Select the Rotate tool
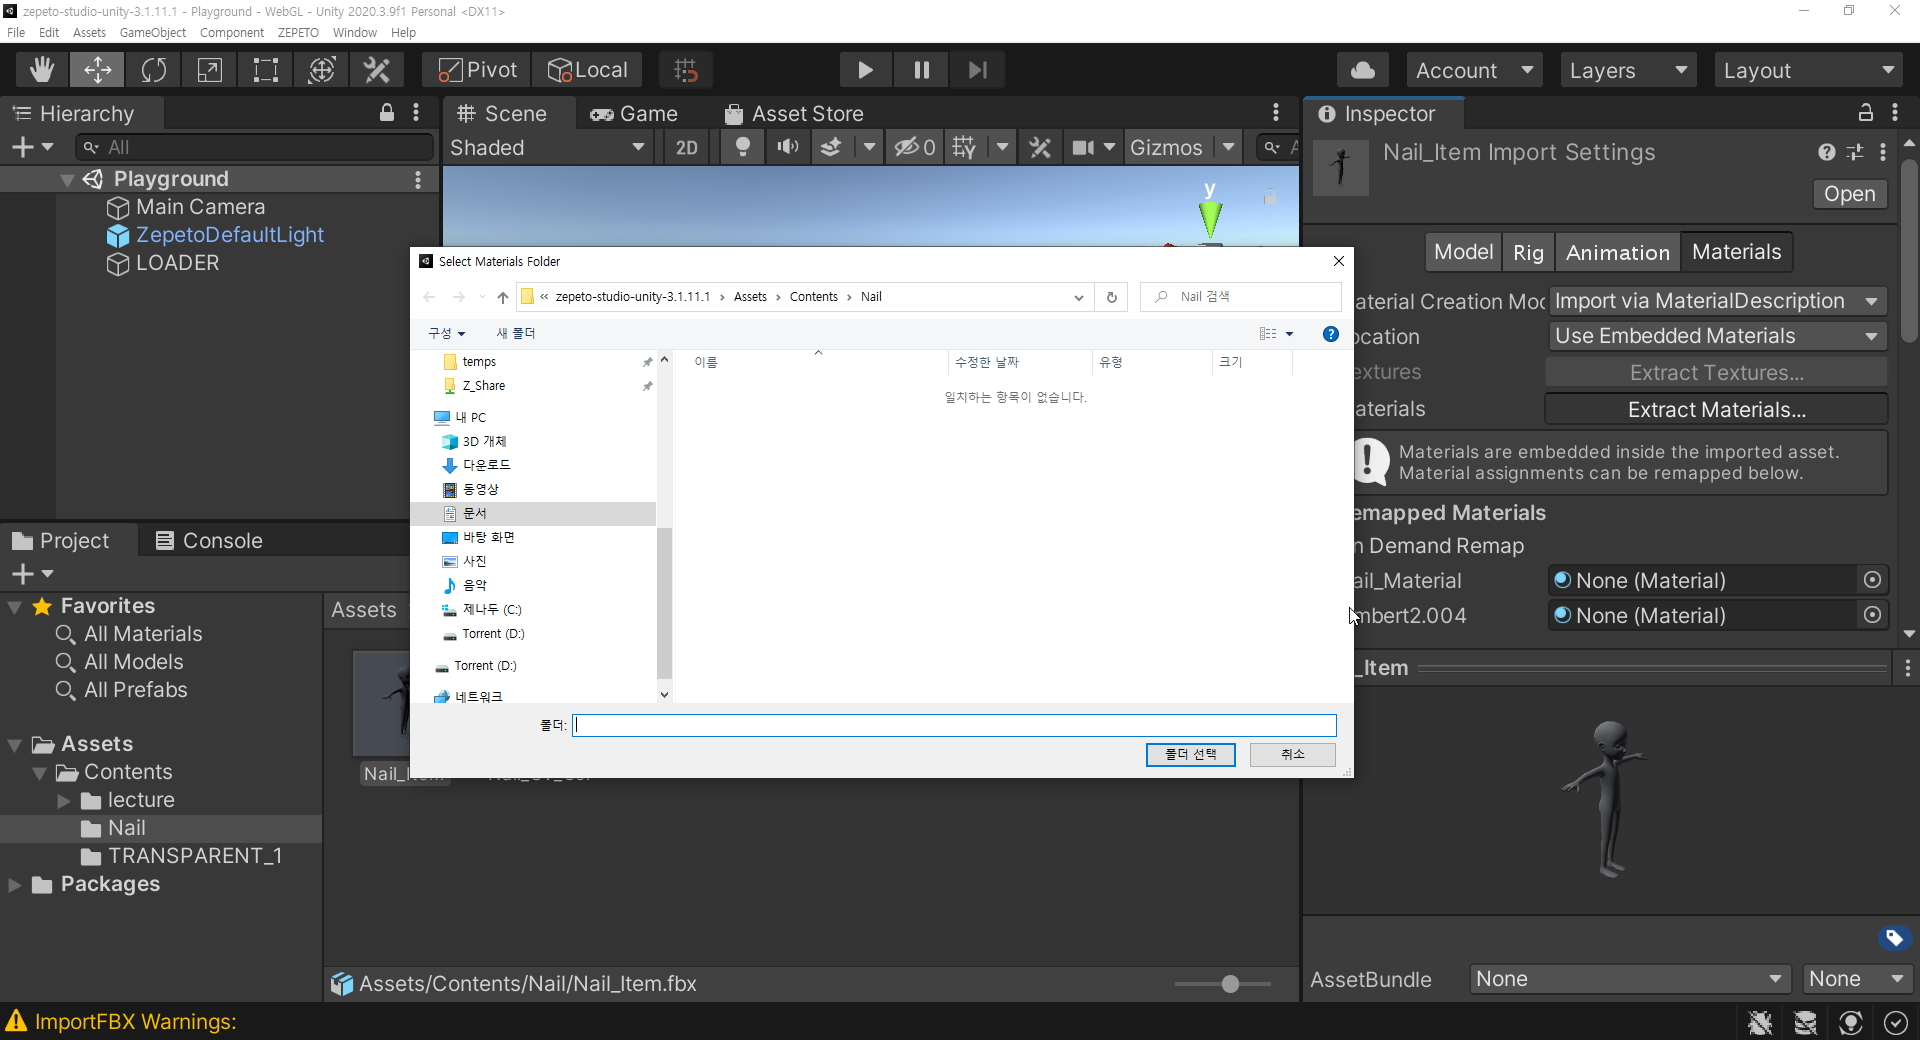 [x=153, y=70]
